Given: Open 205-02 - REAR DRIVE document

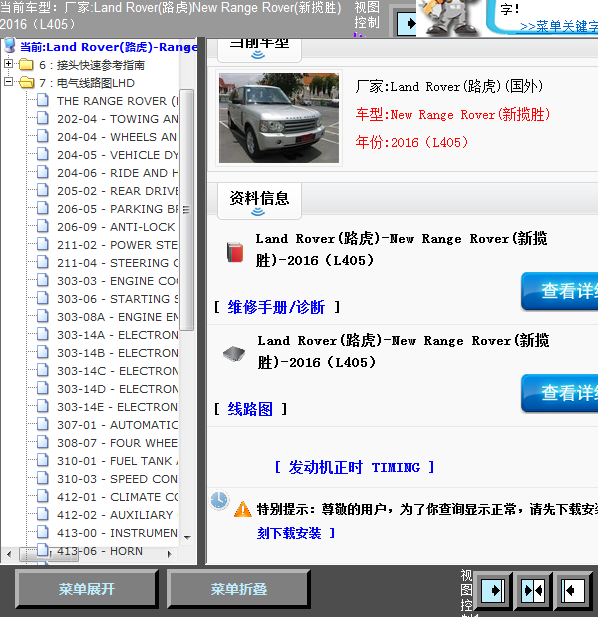Looking at the screenshot, I should point(118,191).
